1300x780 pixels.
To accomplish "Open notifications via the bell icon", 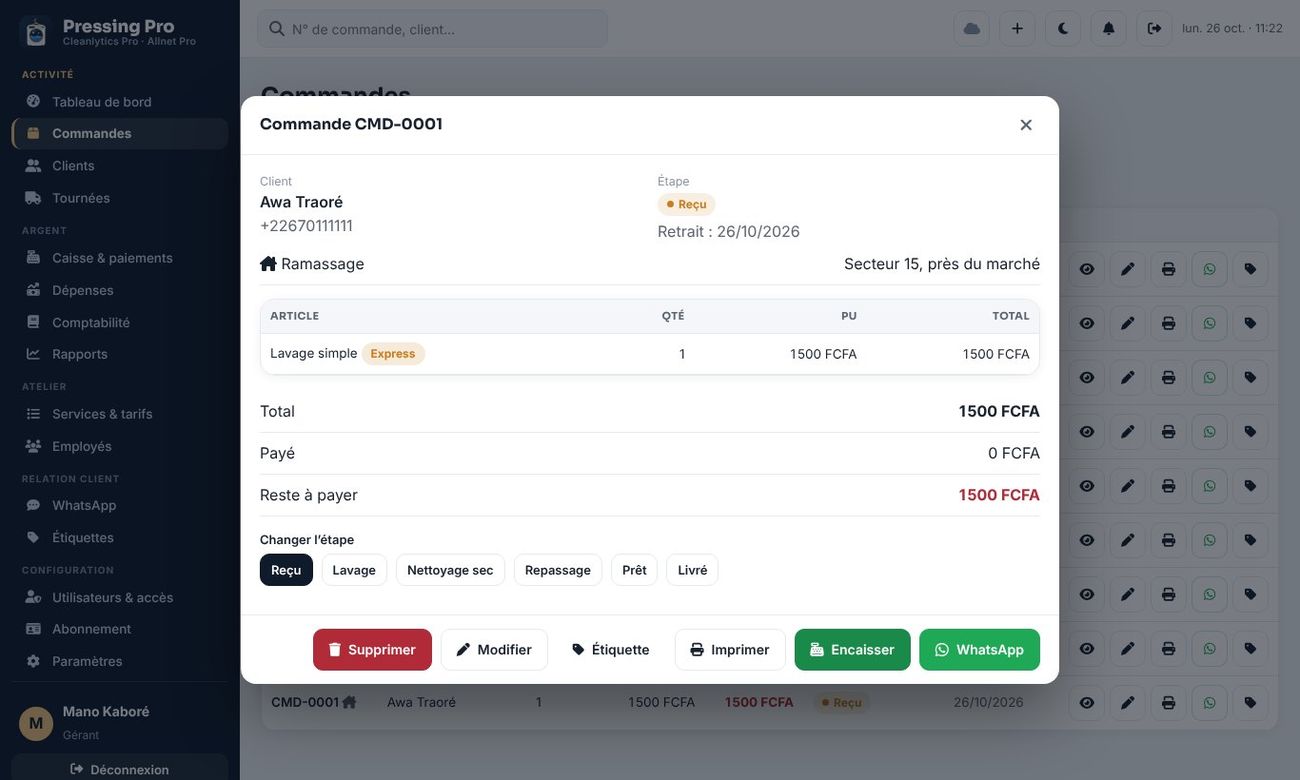I will tap(1109, 28).
